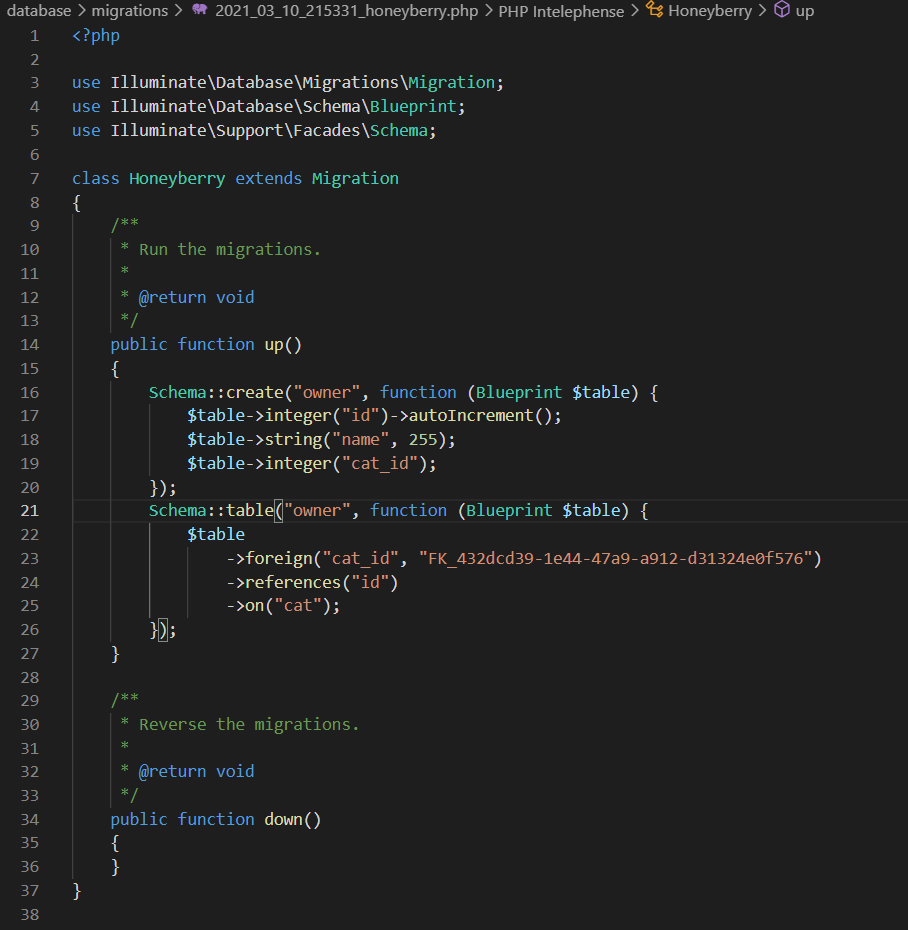The image size is (908, 930).
Task: Select the 'up' method breadcrumb
Action: point(805,11)
